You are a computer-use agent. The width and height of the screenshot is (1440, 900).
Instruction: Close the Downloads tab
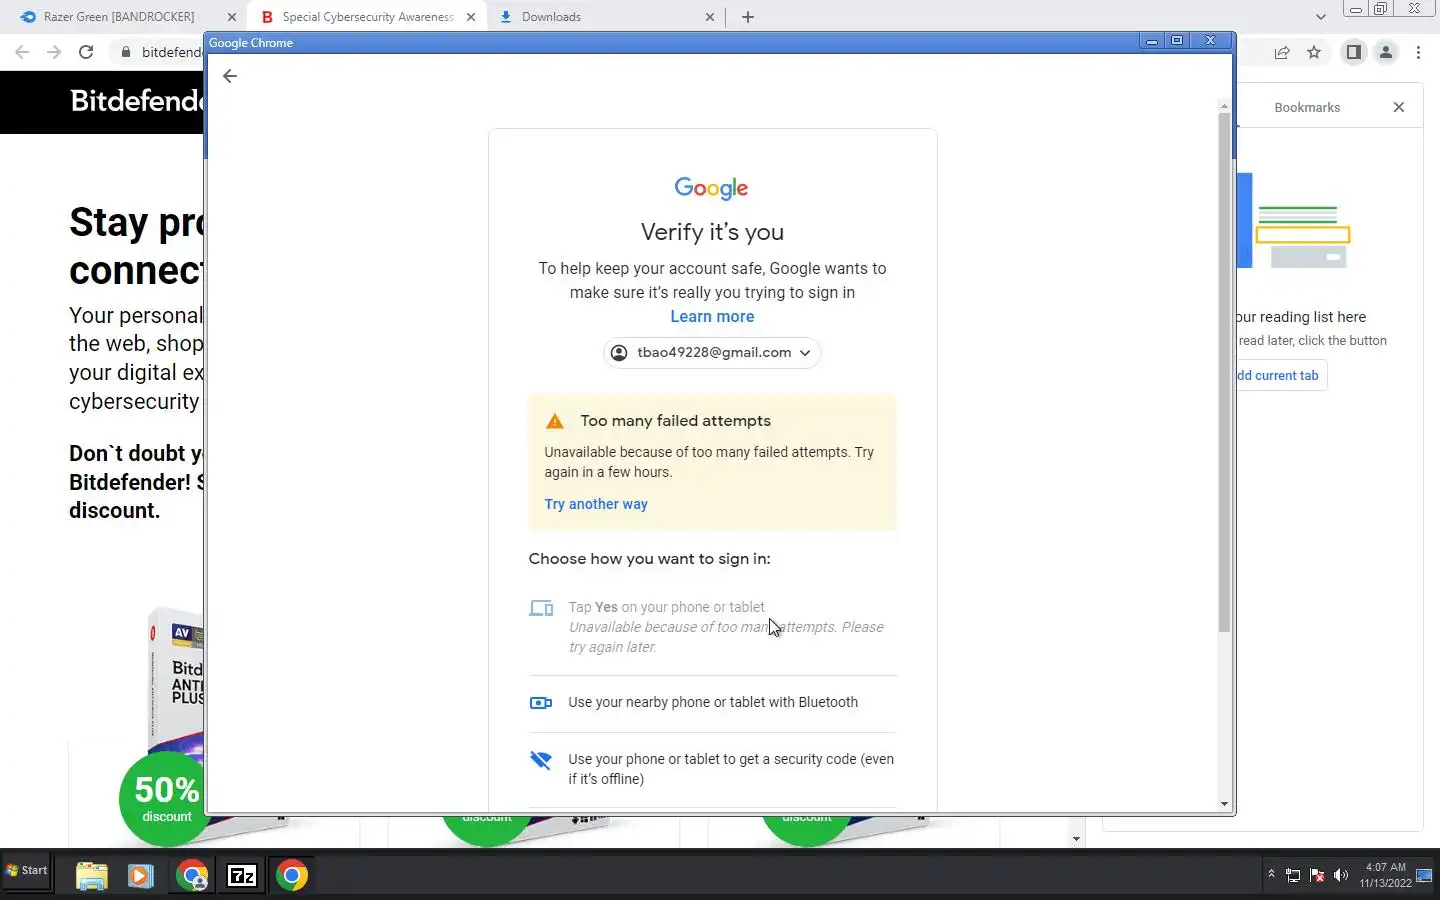point(710,17)
